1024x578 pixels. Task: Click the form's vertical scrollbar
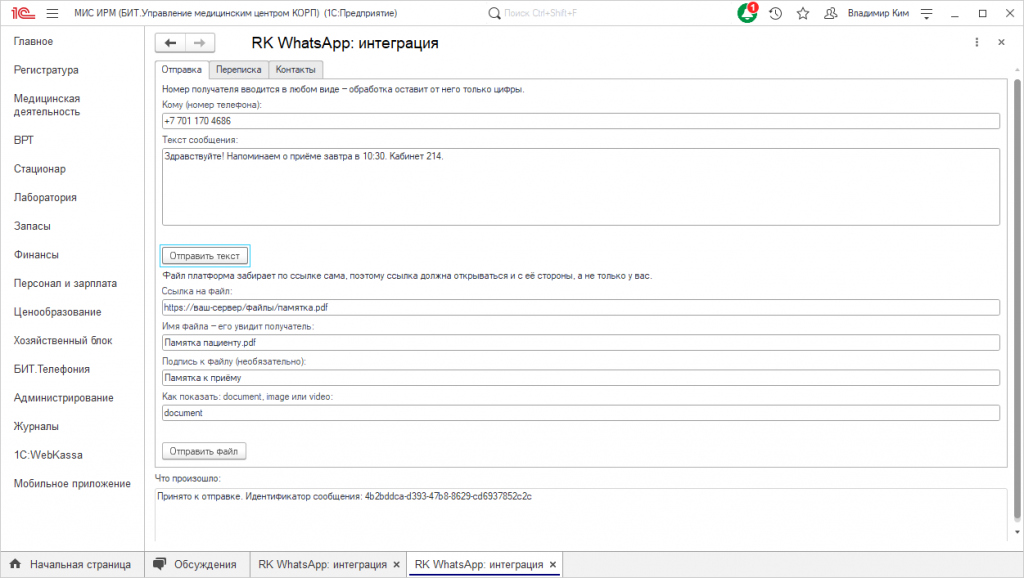1017,299
